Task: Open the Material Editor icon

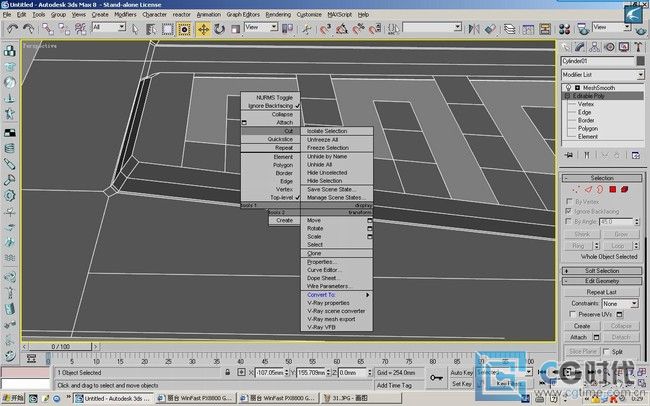Action: point(565,29)
